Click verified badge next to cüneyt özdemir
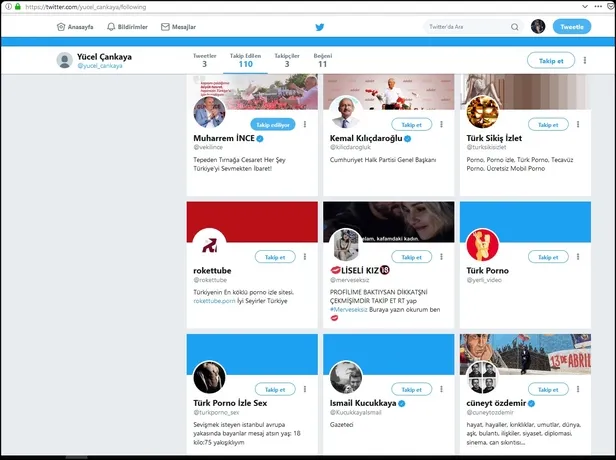The width and height of the screenshot is (616, 460). coord(531,403)
